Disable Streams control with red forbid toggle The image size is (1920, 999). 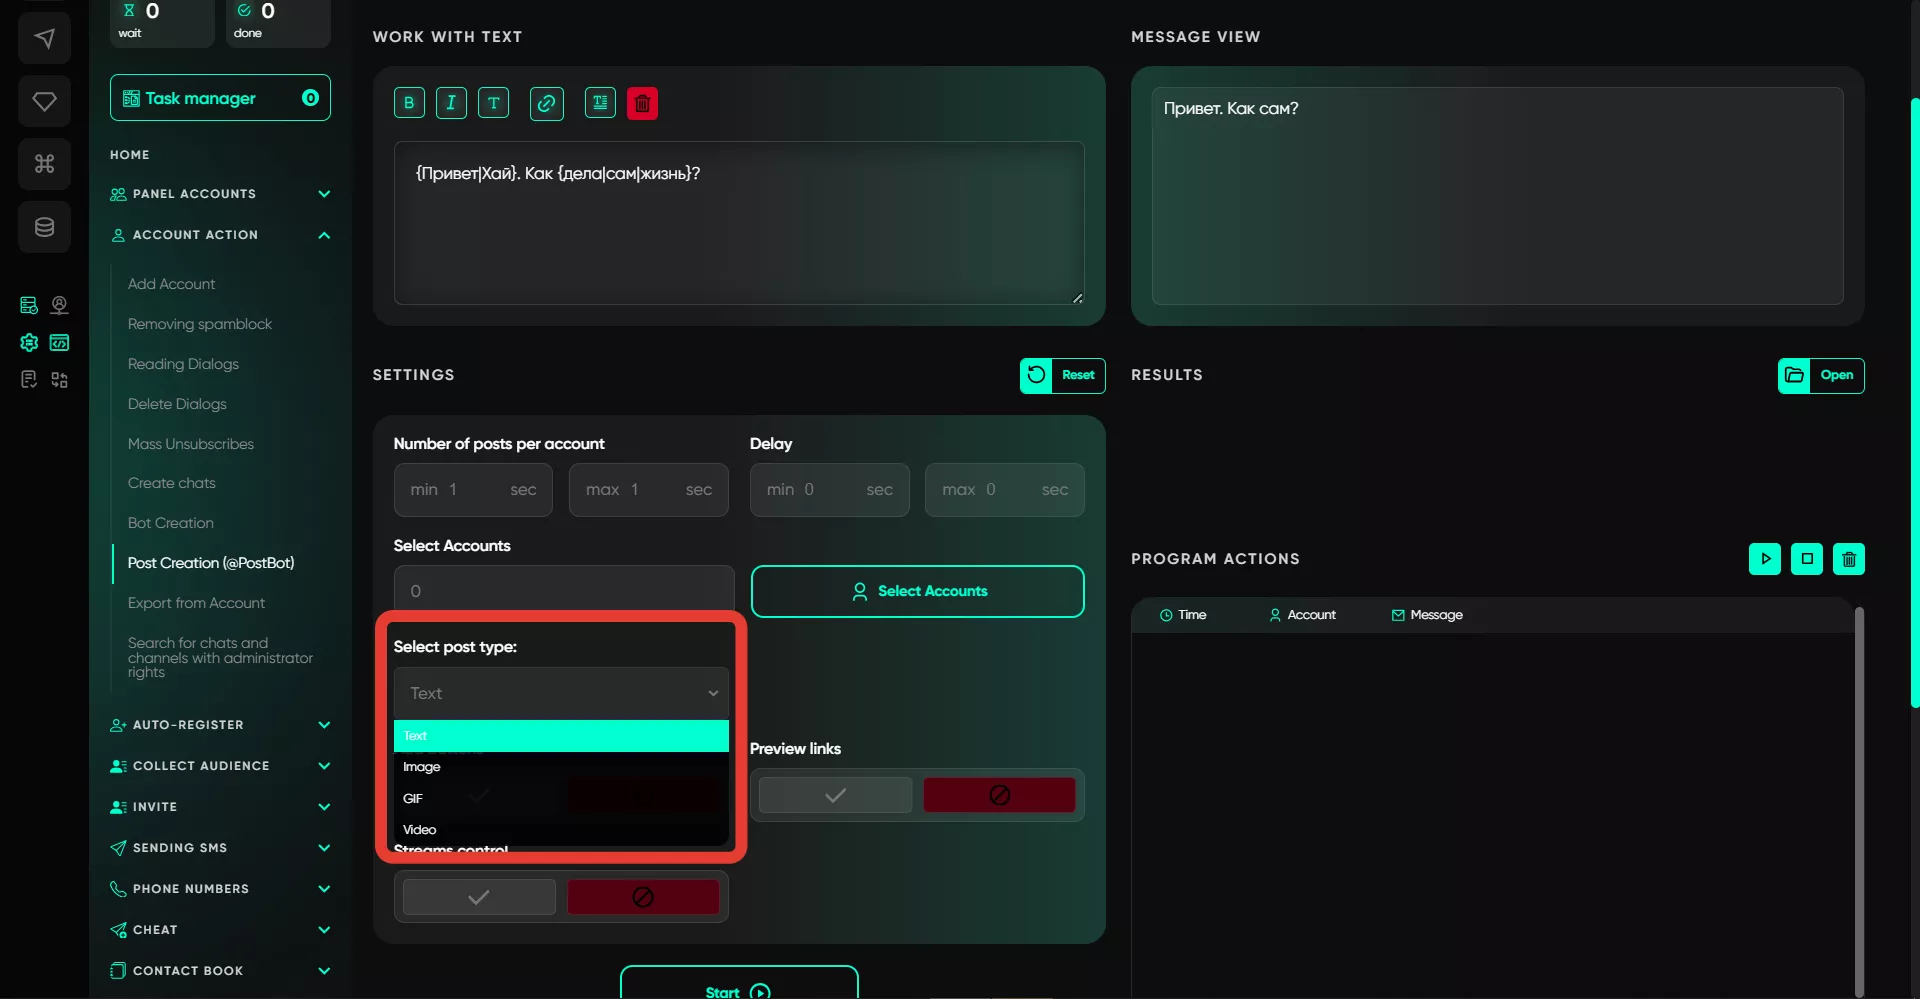pos(643,897)
